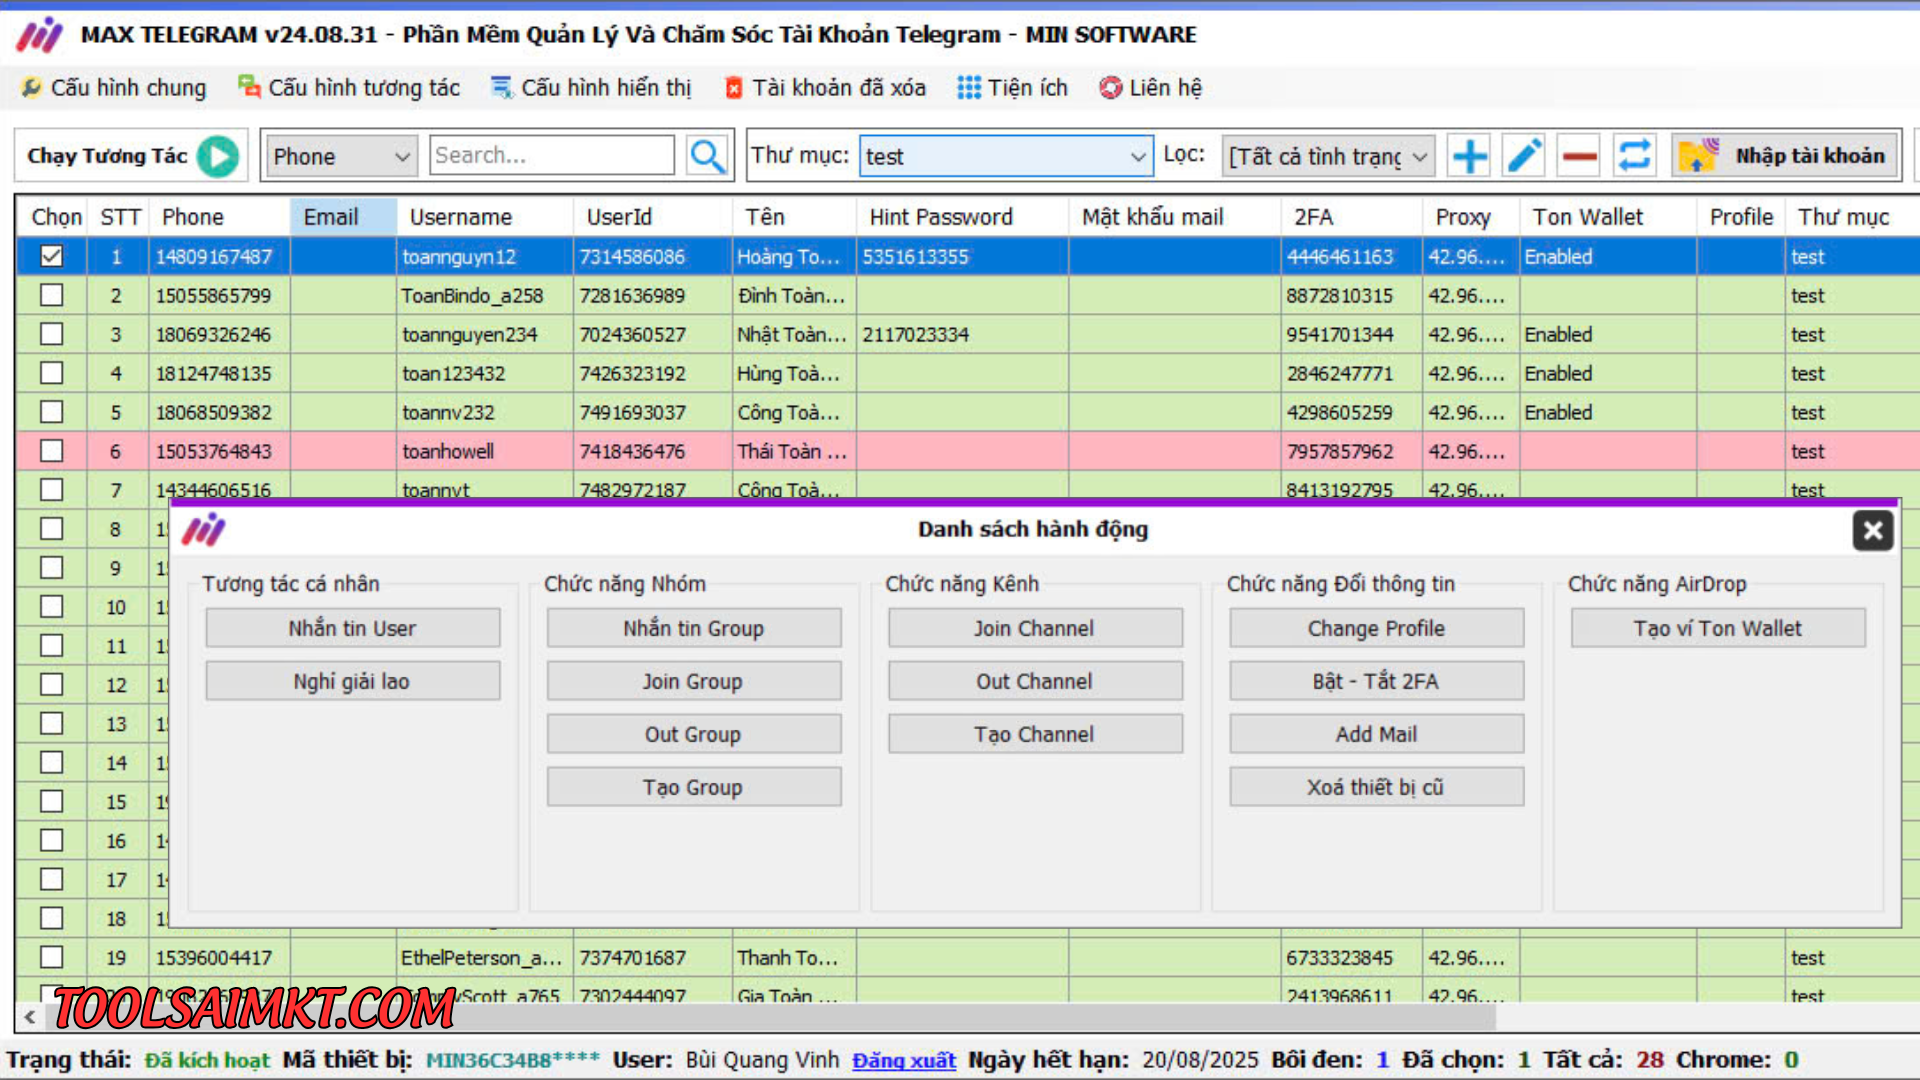The image size is (1920, 1080).
Task: Open the Cấu hình tương tác menu
Action: [x=348, y=88]
